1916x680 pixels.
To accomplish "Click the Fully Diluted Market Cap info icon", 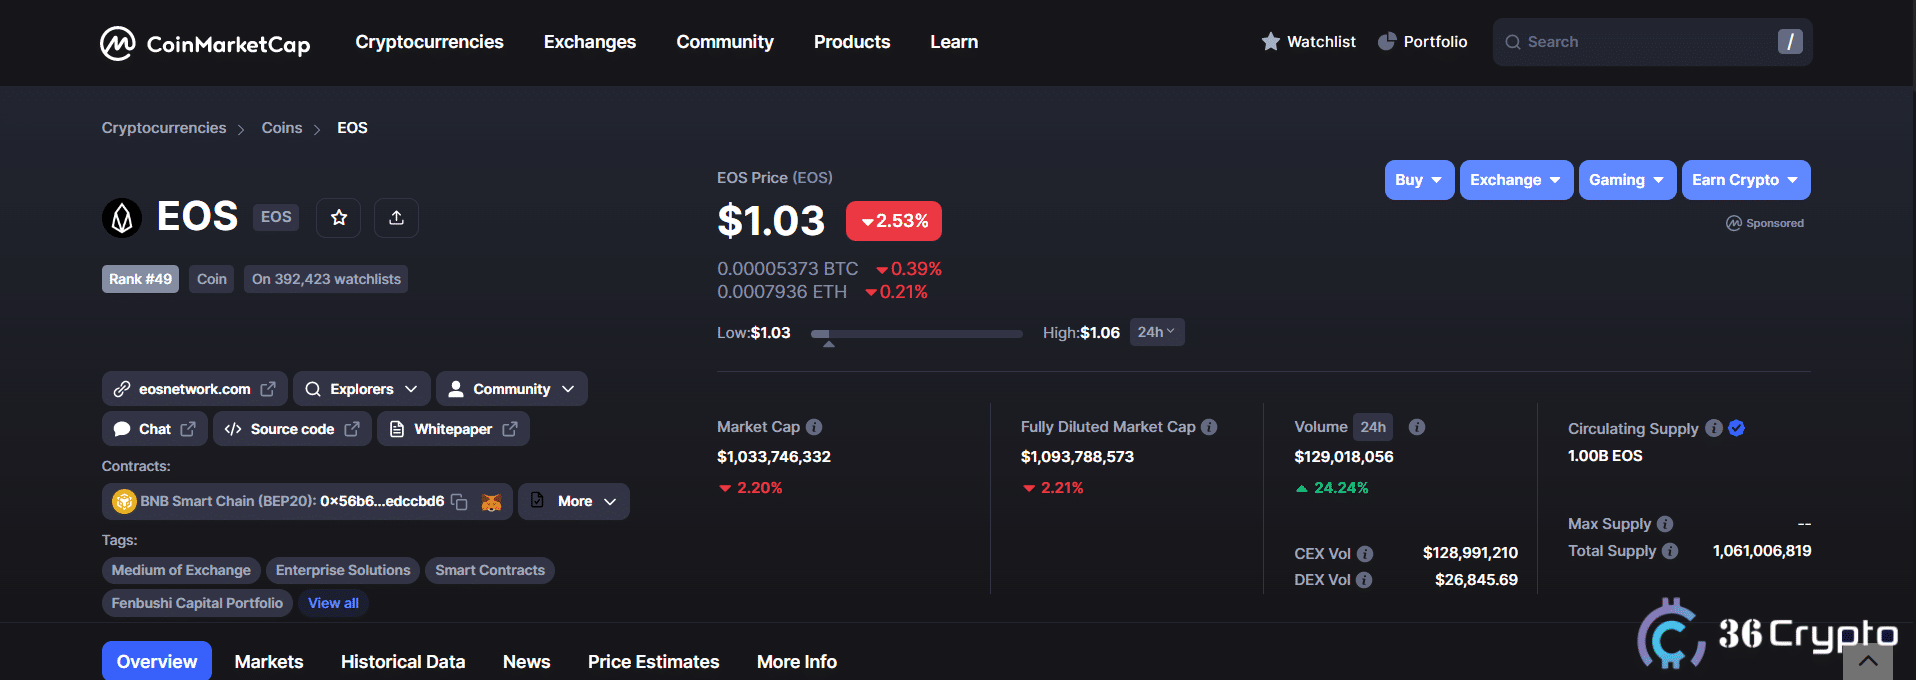I will pos(1209,427).
